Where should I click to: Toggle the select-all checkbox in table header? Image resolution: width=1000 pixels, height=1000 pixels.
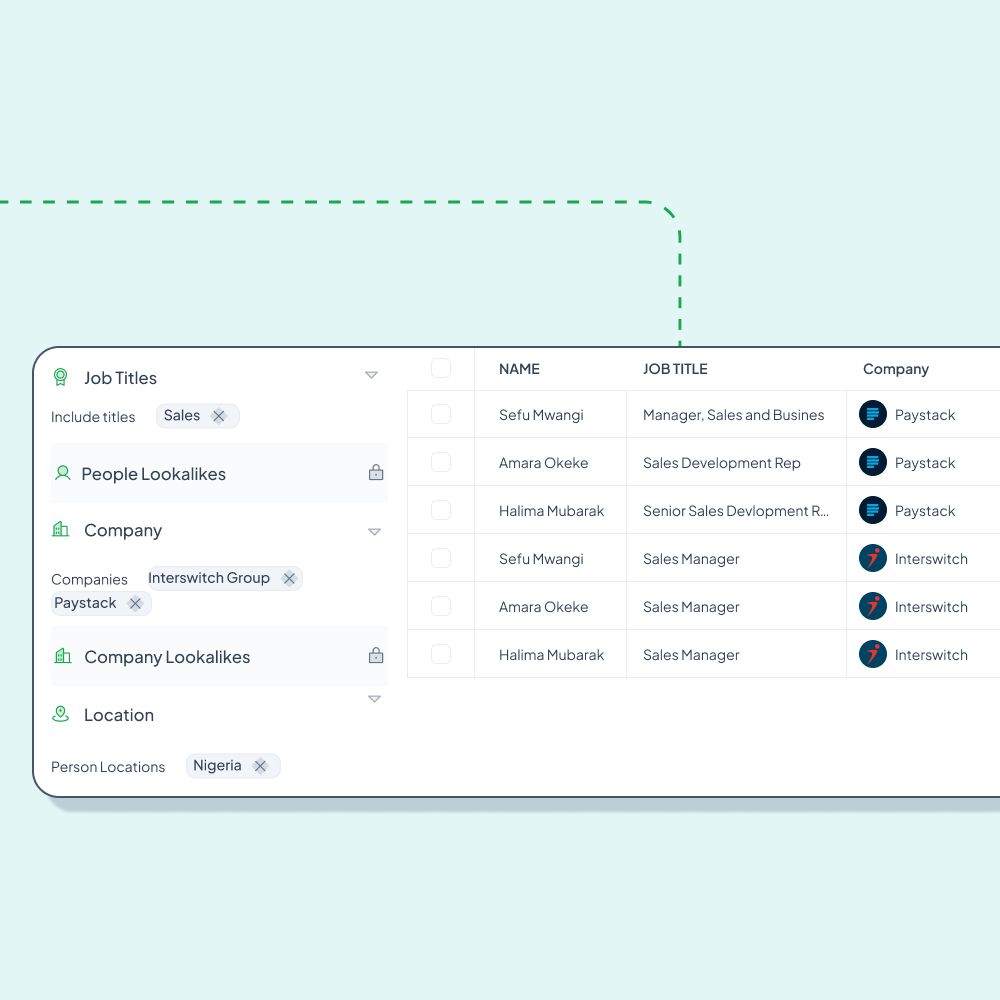[441, 368]
